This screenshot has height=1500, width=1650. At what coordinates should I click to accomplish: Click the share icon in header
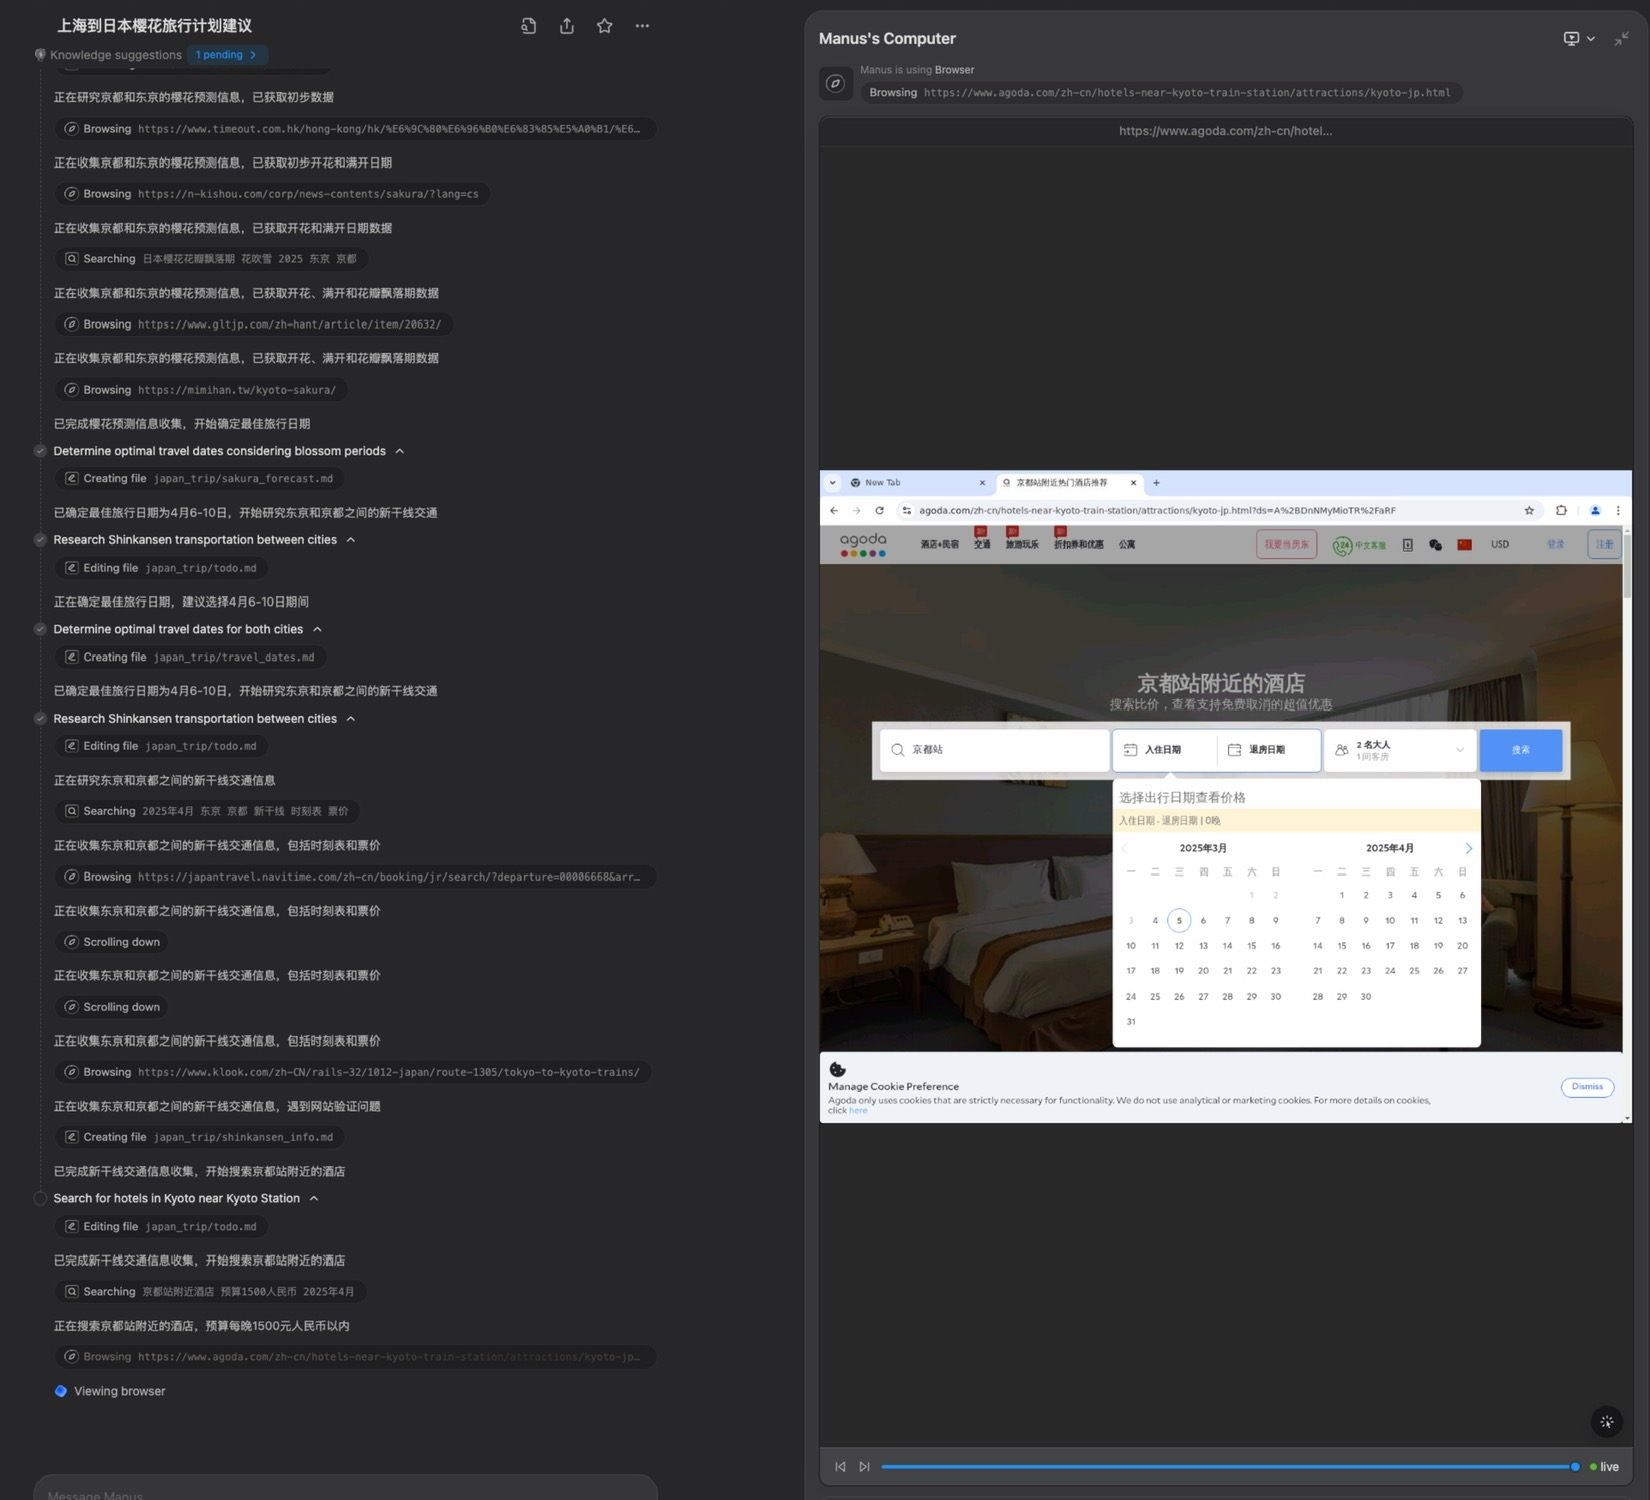click(x=567, y=26)
